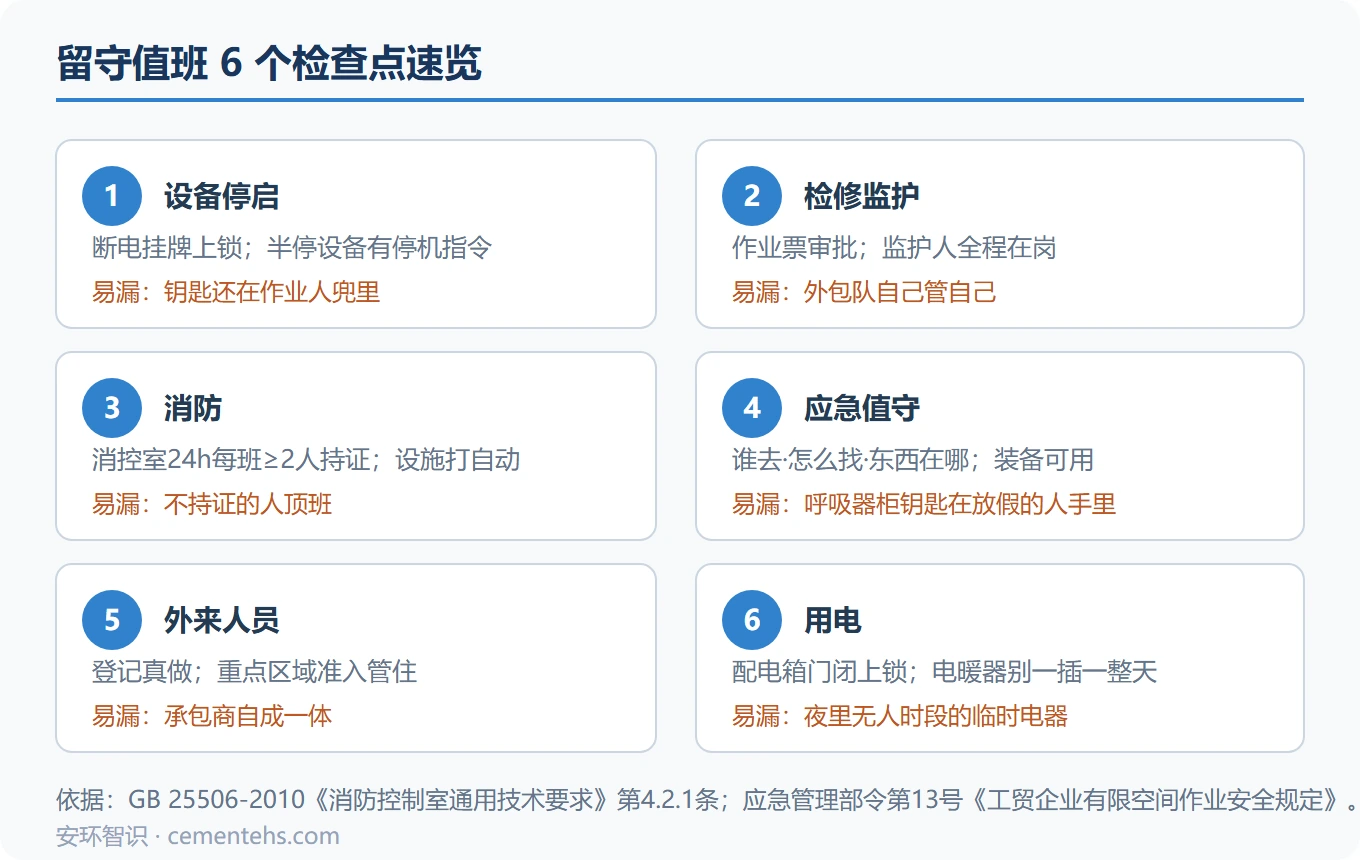1360x860 pixels.
Task: Click the warning 易漏：不持证的人顶班
Action: point(212,504)
